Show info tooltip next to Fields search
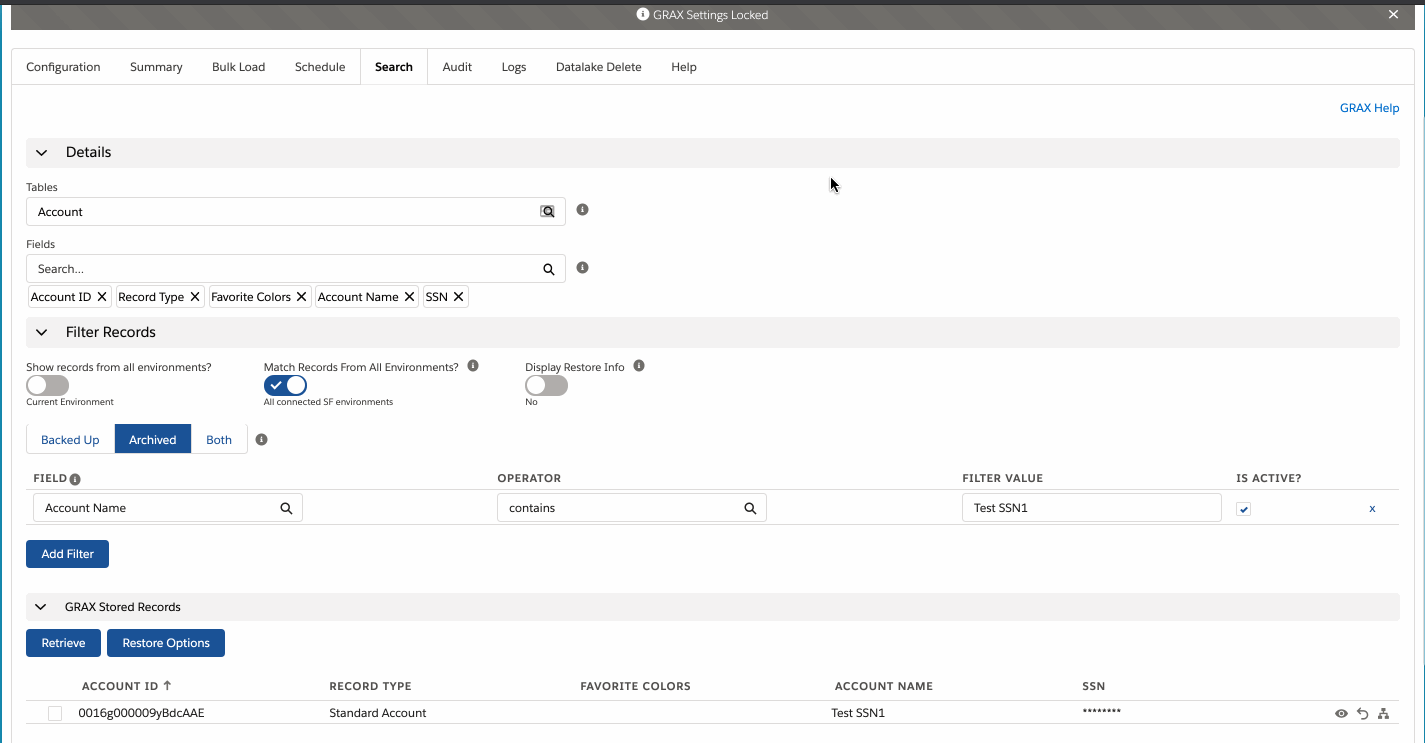Image resolution: width=1425 pixels, height=743 pixels. (582, 267)
